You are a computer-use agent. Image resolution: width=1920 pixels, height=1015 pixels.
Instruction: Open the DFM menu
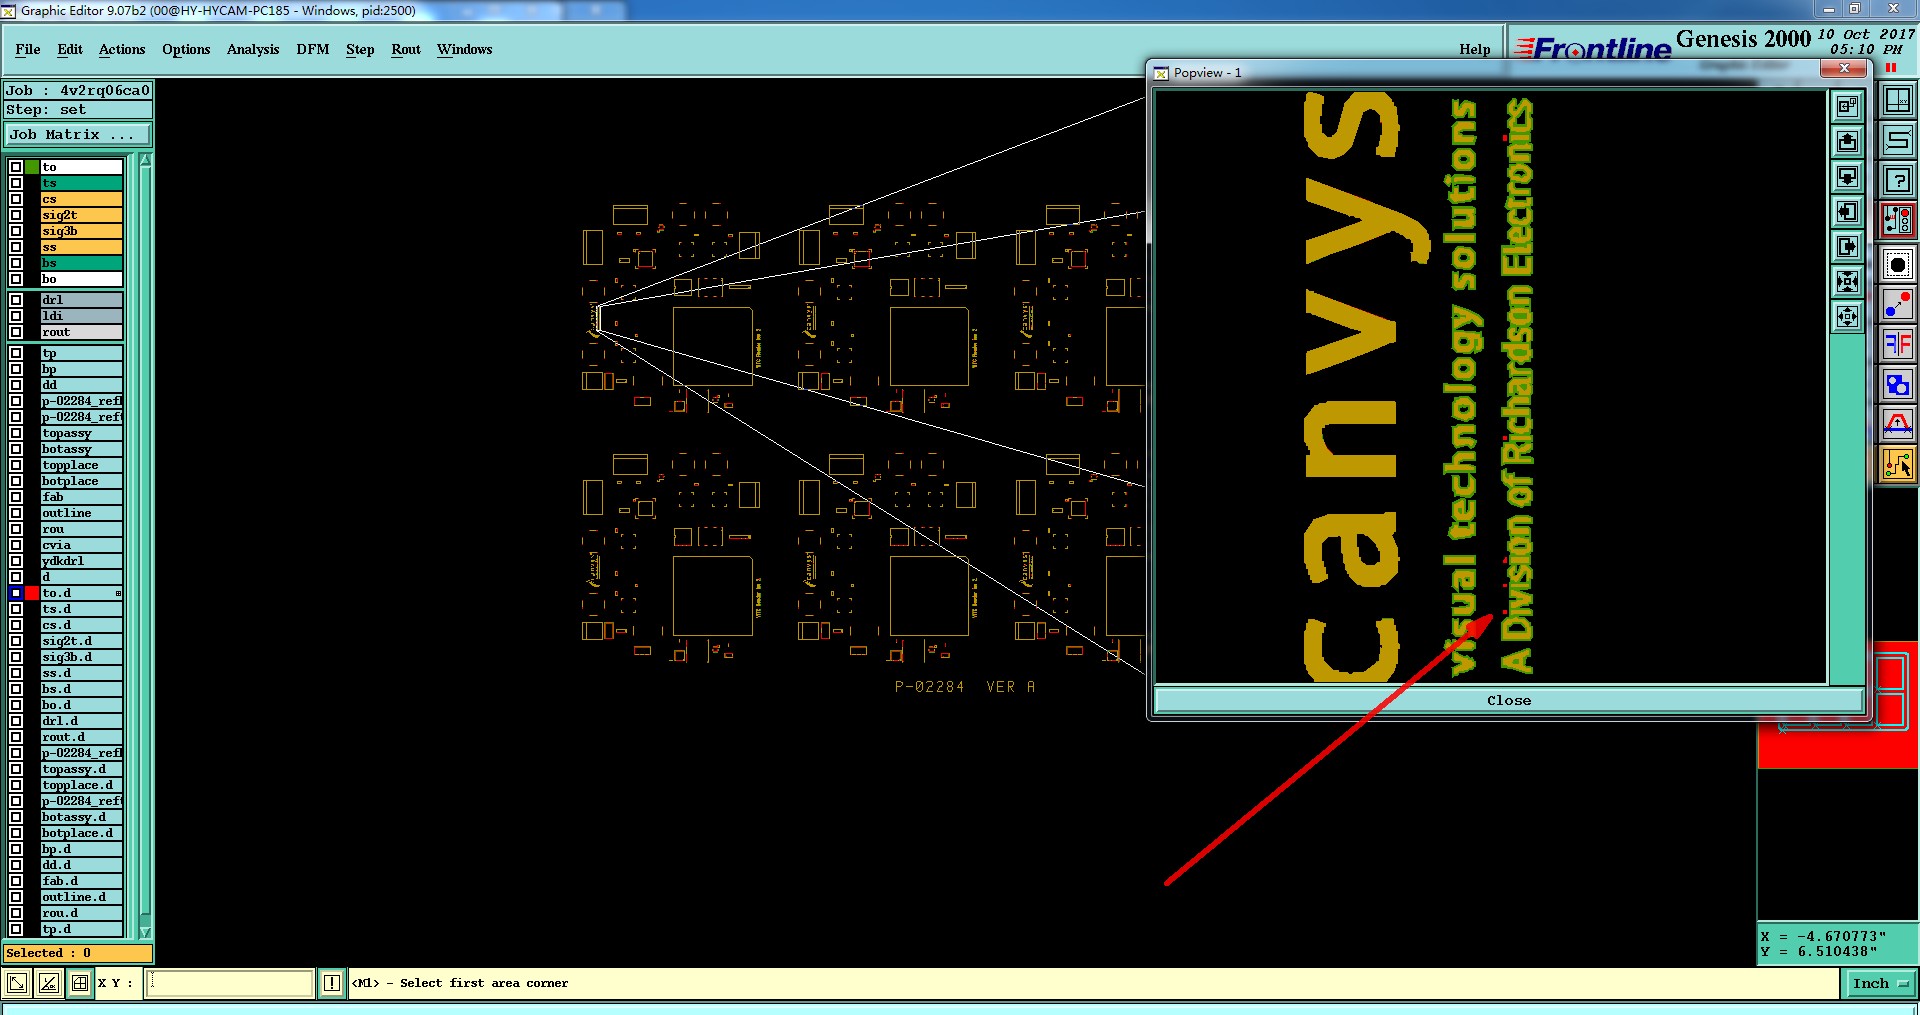(313, 49)
